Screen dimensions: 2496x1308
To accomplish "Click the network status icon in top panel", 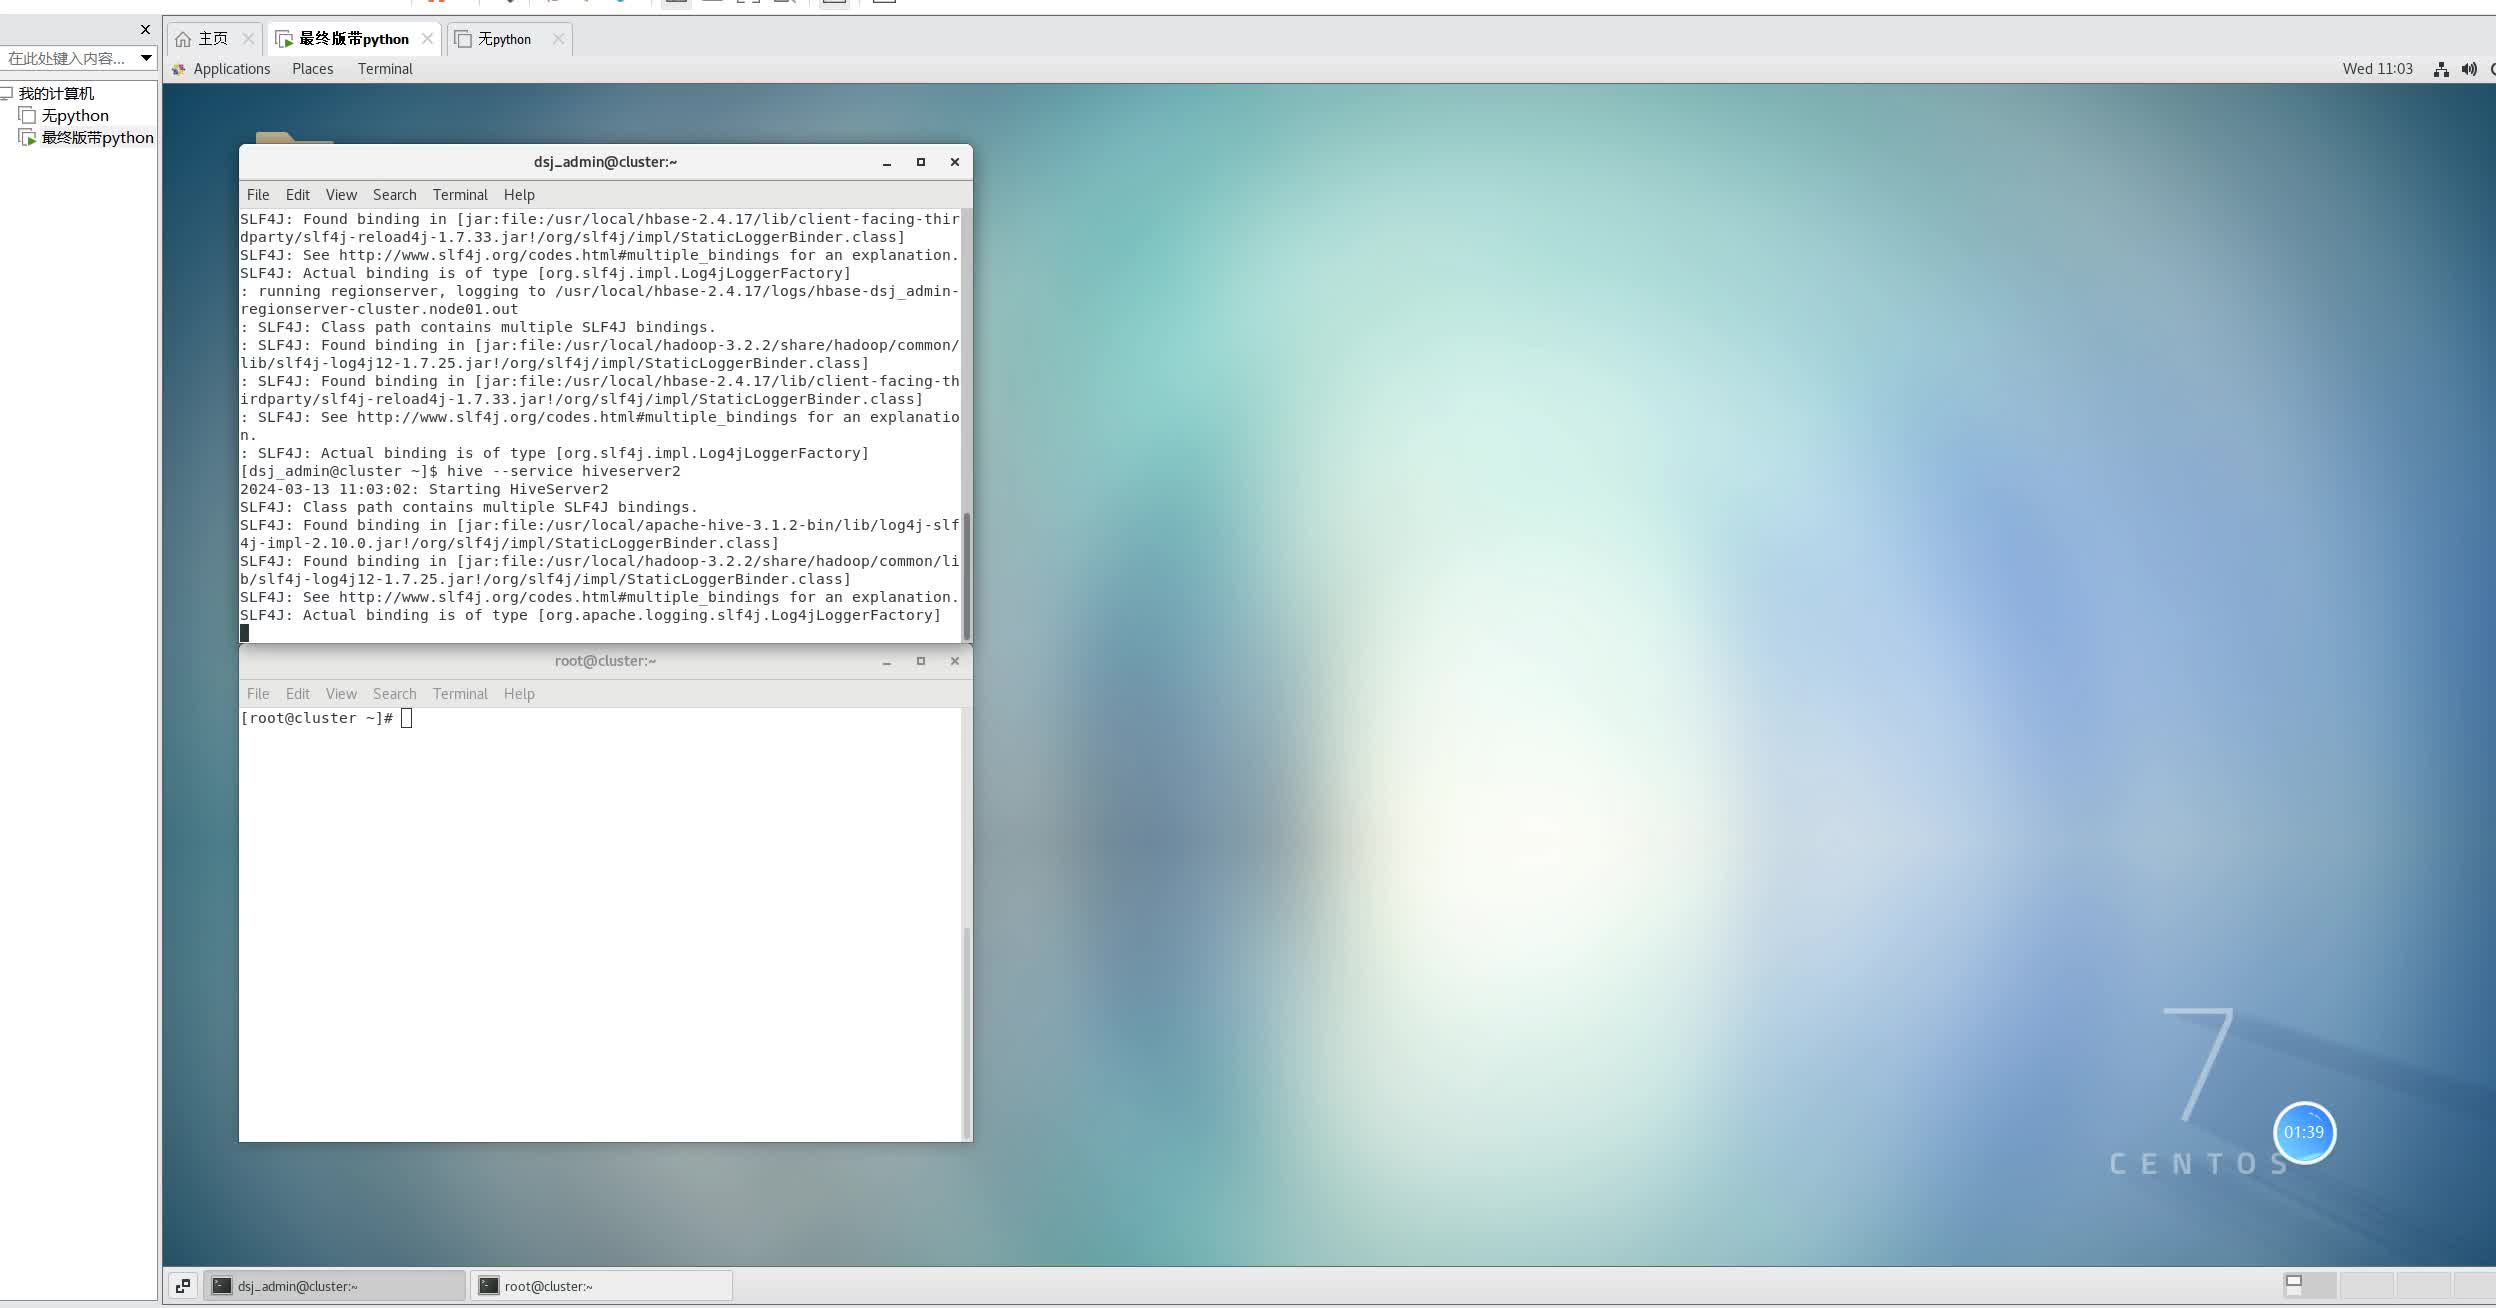I will [2441, 69].
